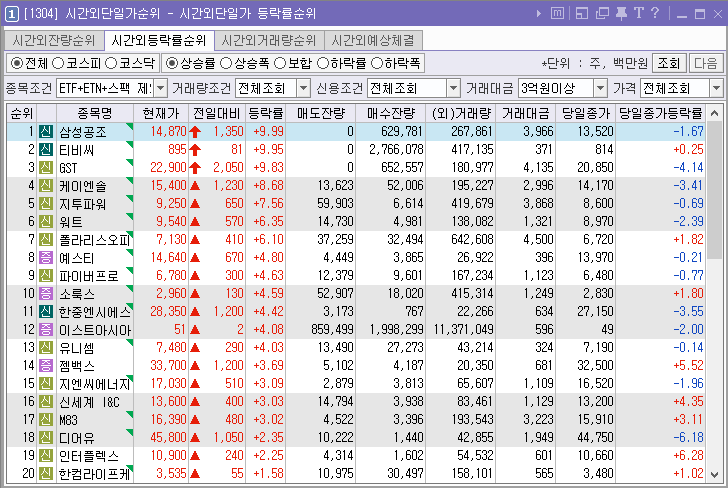Click the 매수잔량 column header
728x488 pixels.
(390, 113)
